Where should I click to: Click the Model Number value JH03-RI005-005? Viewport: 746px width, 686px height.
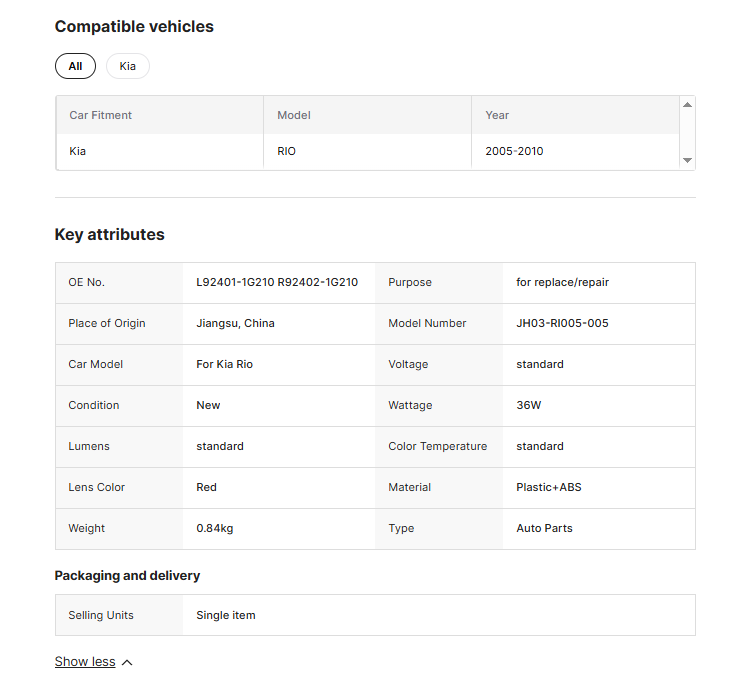(562, 323)
